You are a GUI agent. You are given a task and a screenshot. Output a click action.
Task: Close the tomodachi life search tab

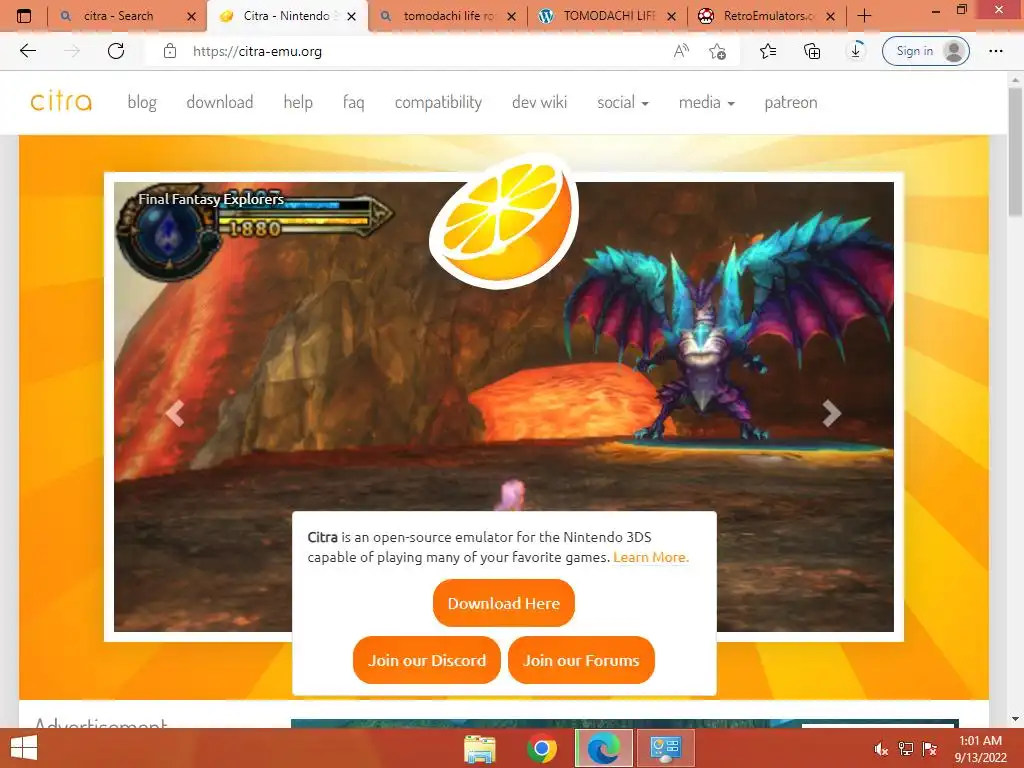coord(511,16)
